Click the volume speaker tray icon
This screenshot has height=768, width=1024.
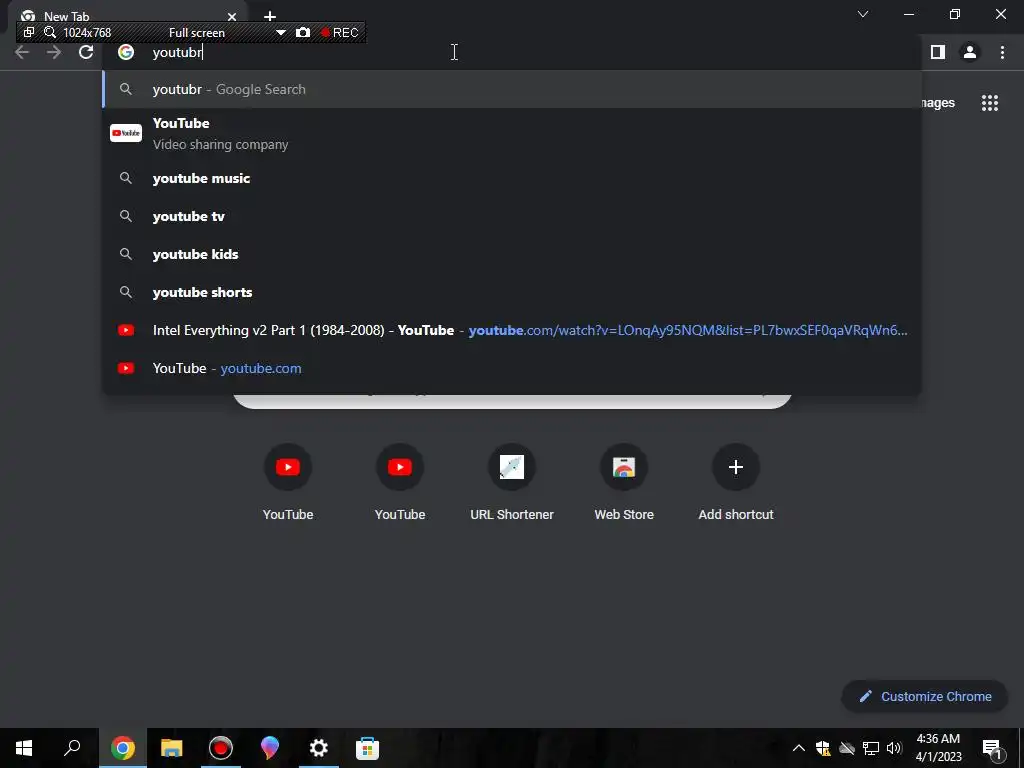(894, 748)
